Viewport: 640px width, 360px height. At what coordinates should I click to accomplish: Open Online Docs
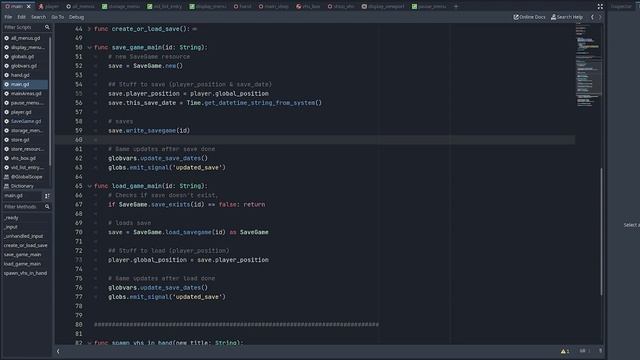(529, 17)
